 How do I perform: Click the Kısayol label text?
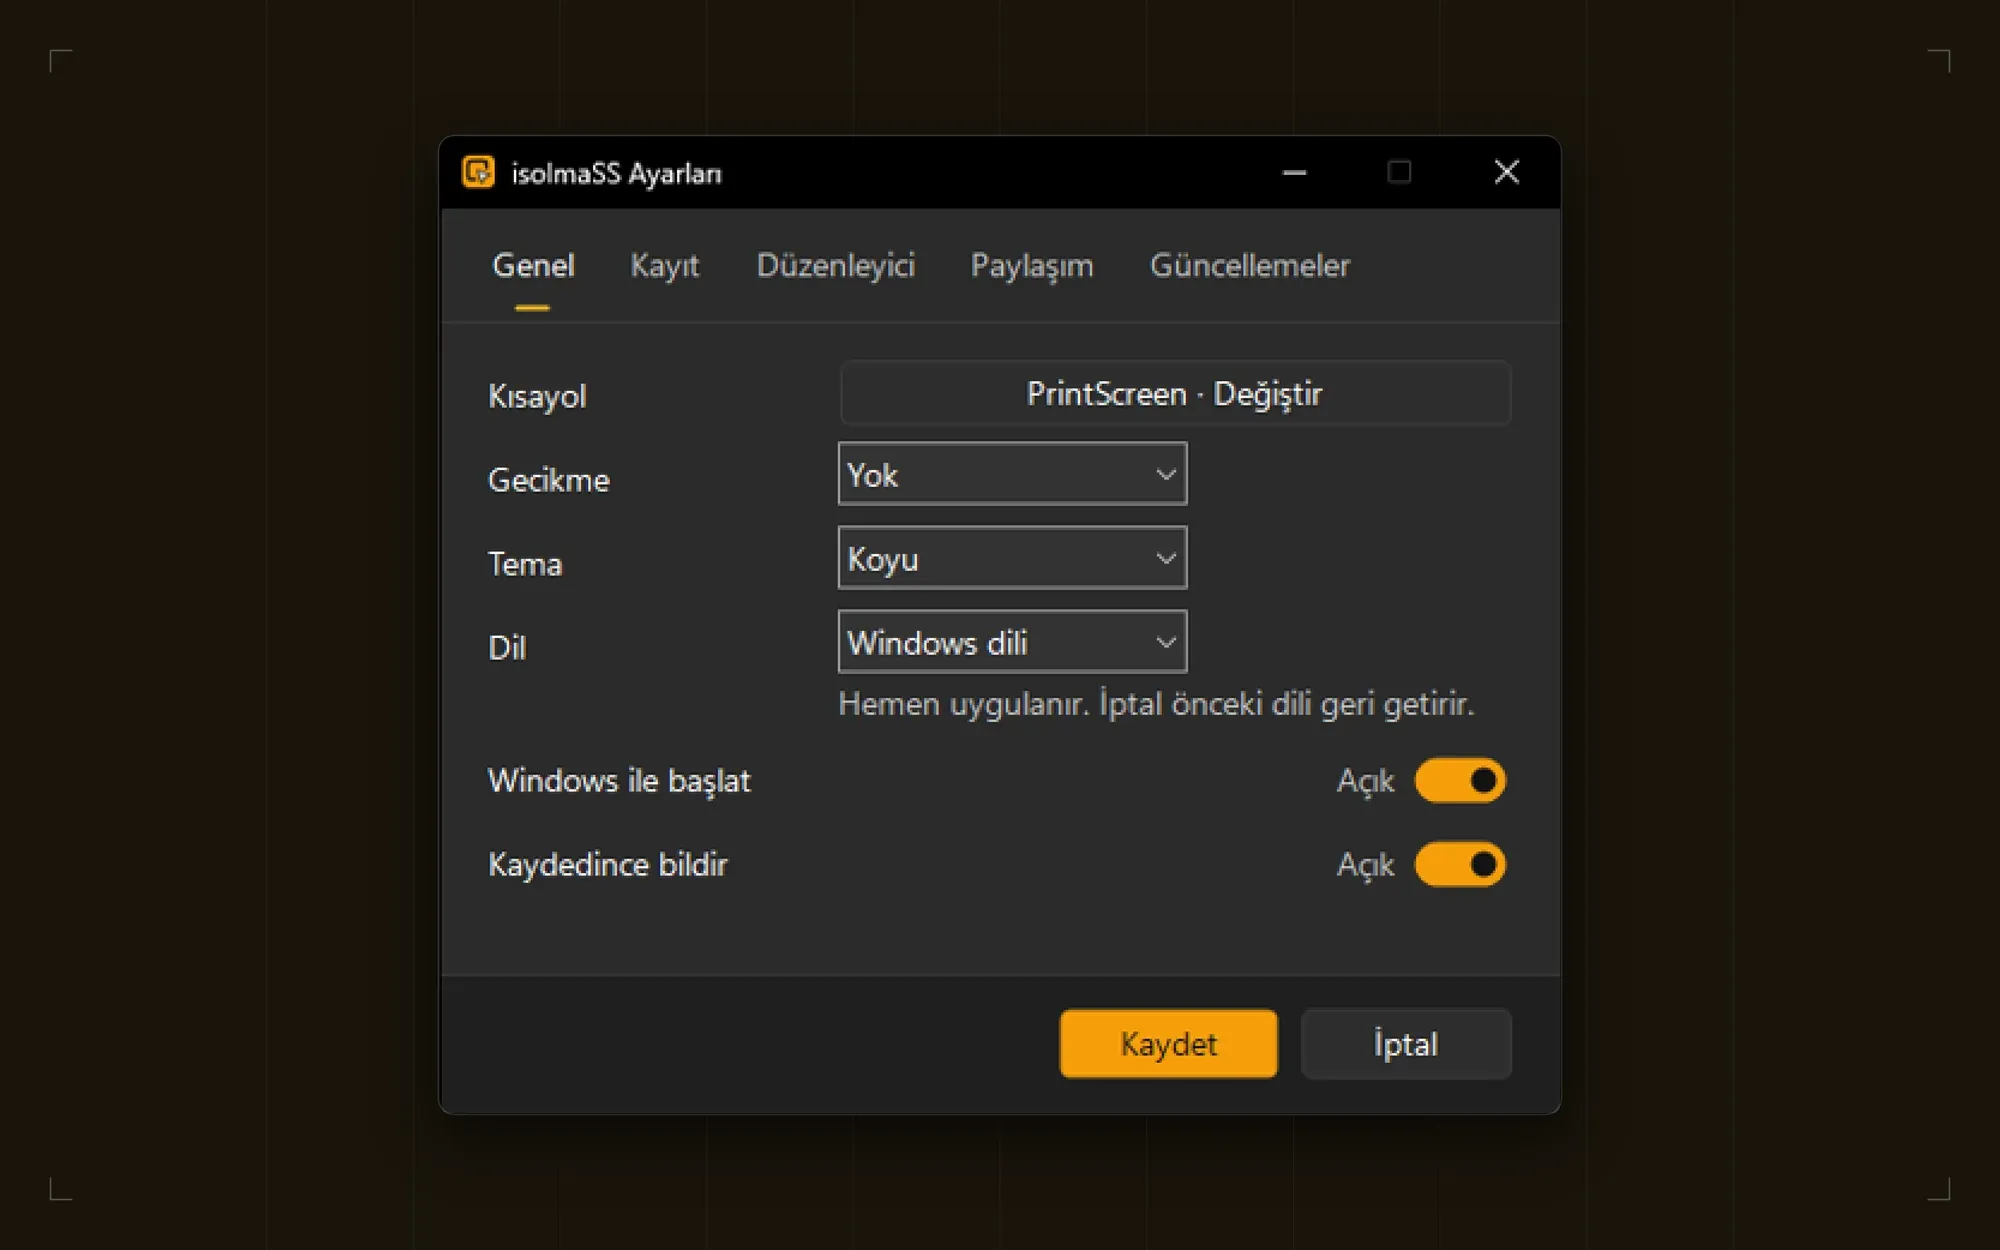click(537, 396)
